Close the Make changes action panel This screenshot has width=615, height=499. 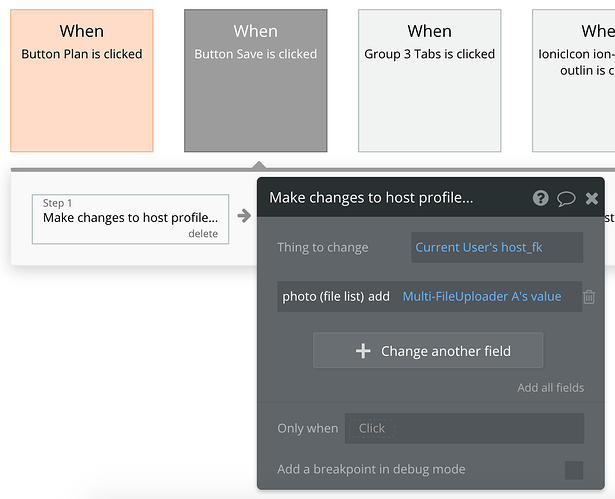(592, 198)
